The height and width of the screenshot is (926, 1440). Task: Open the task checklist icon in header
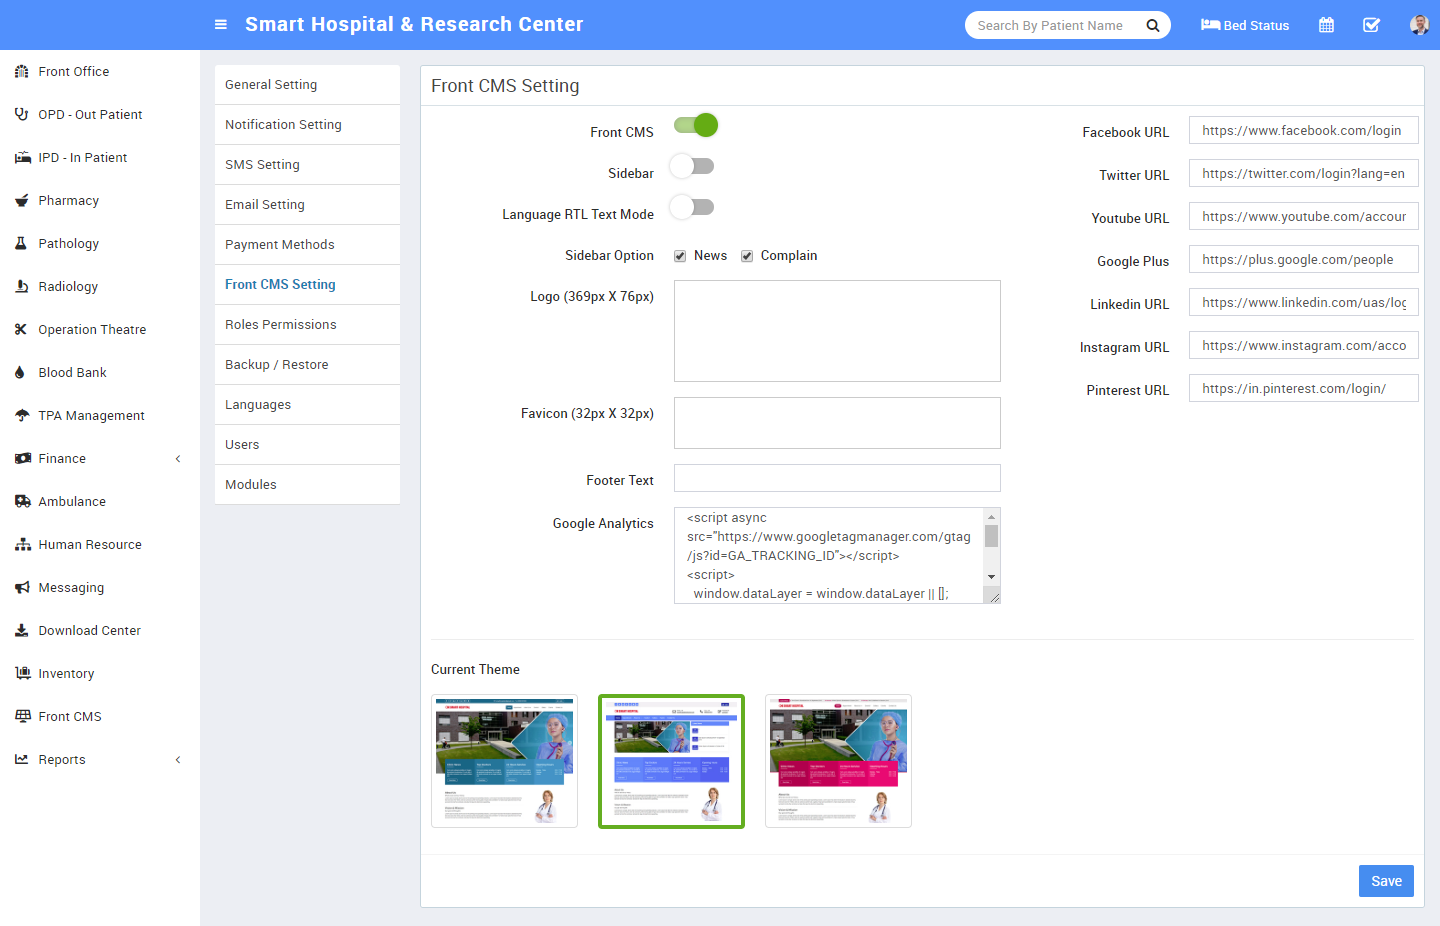coord(1371,25)
